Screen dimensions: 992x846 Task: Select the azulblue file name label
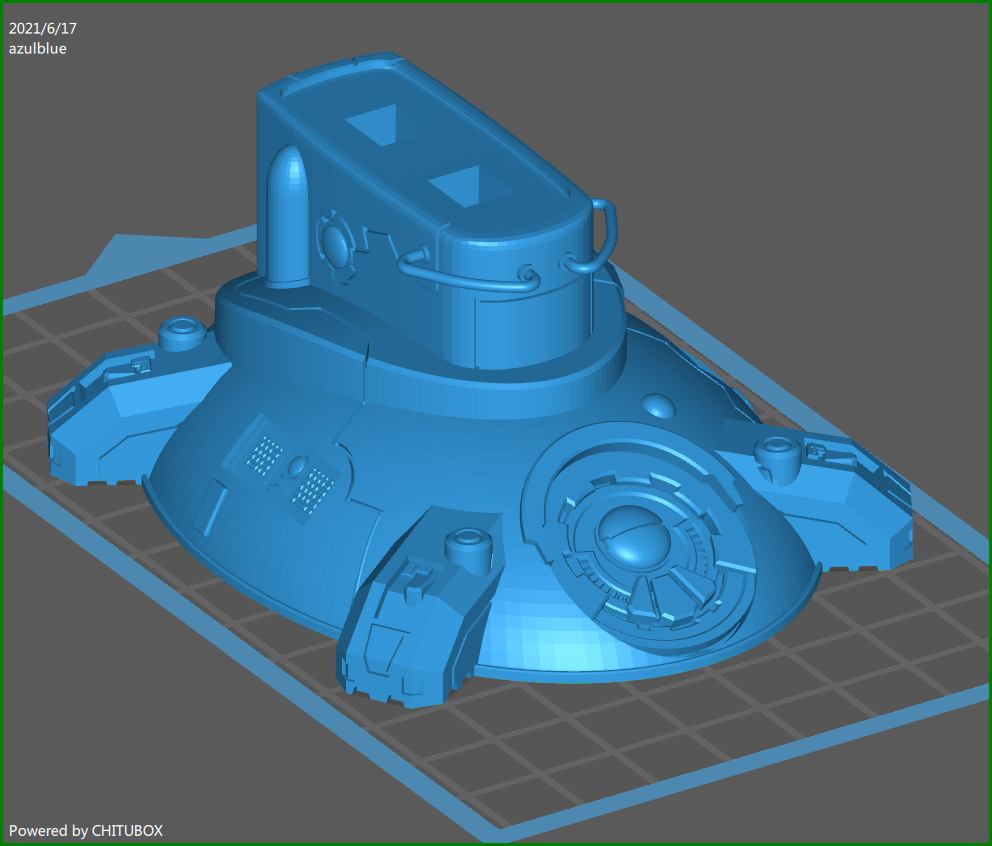point(37,48)
